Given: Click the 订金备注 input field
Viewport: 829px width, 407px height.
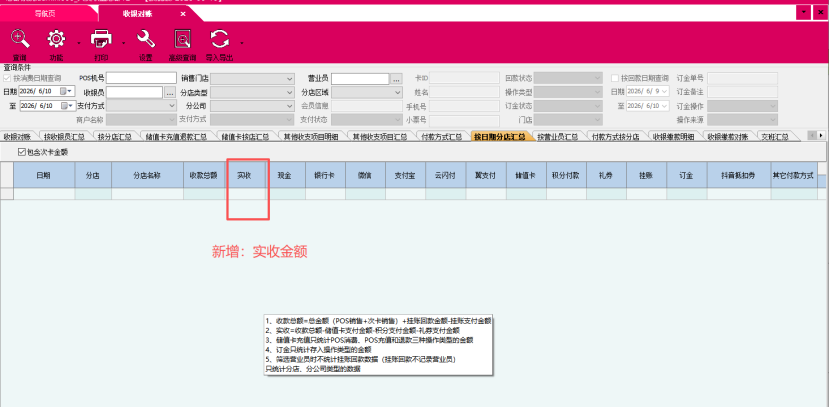Looking at the screenshot, I should [x=742, y=92].
